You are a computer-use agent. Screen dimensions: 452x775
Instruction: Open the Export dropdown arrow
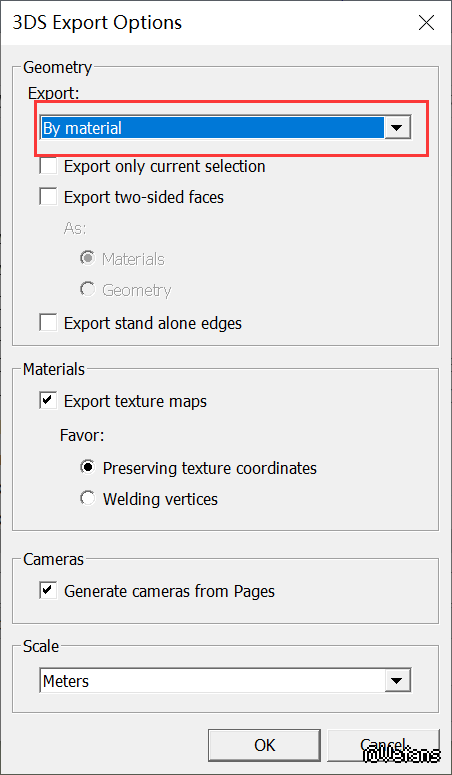pos(398,129)
